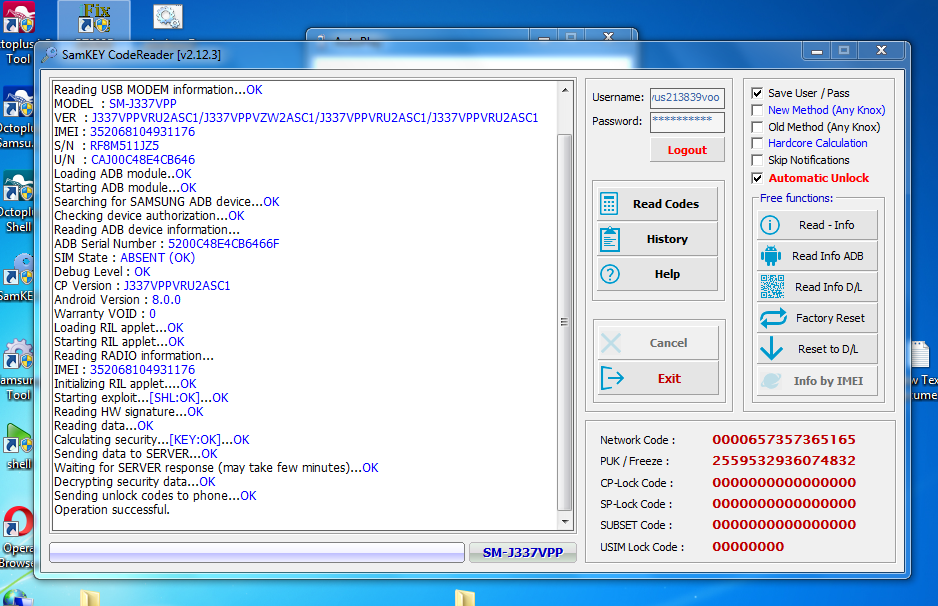
Task: Click the SamKEY key icon in title bar
Action: [50, 54]
